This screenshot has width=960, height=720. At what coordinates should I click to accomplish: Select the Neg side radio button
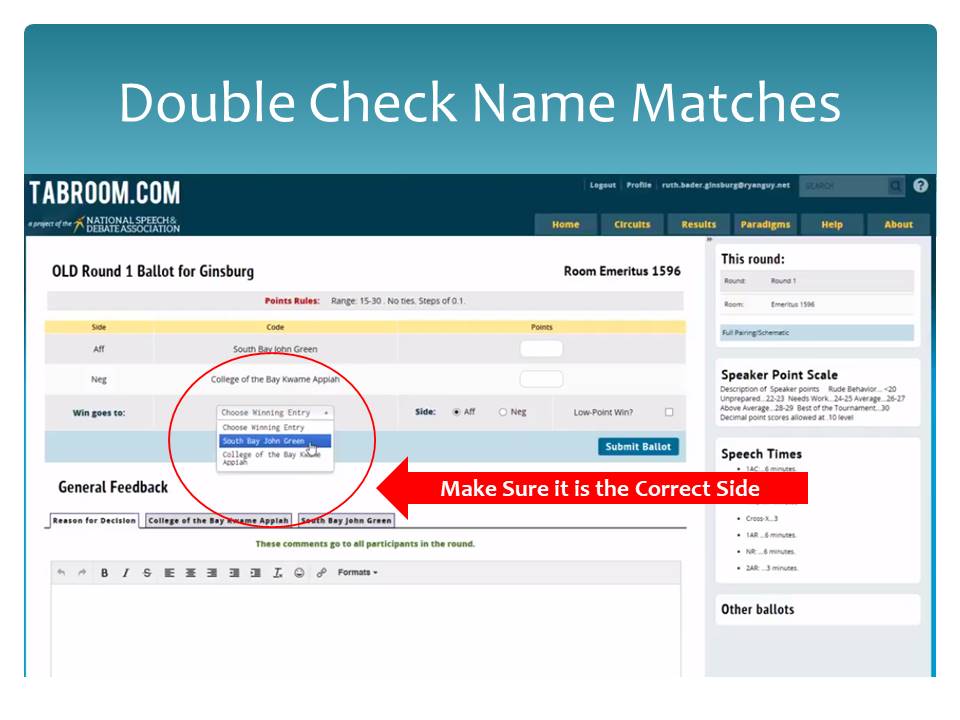[x=503, y=412]
